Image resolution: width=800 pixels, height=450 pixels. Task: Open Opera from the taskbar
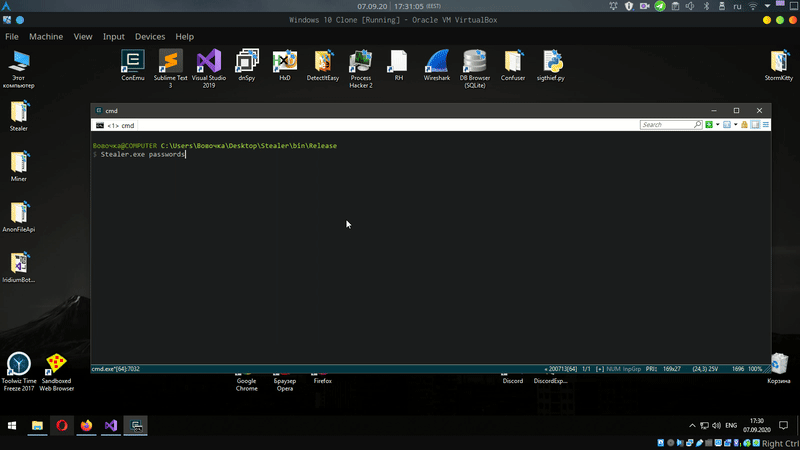(62, 426)
